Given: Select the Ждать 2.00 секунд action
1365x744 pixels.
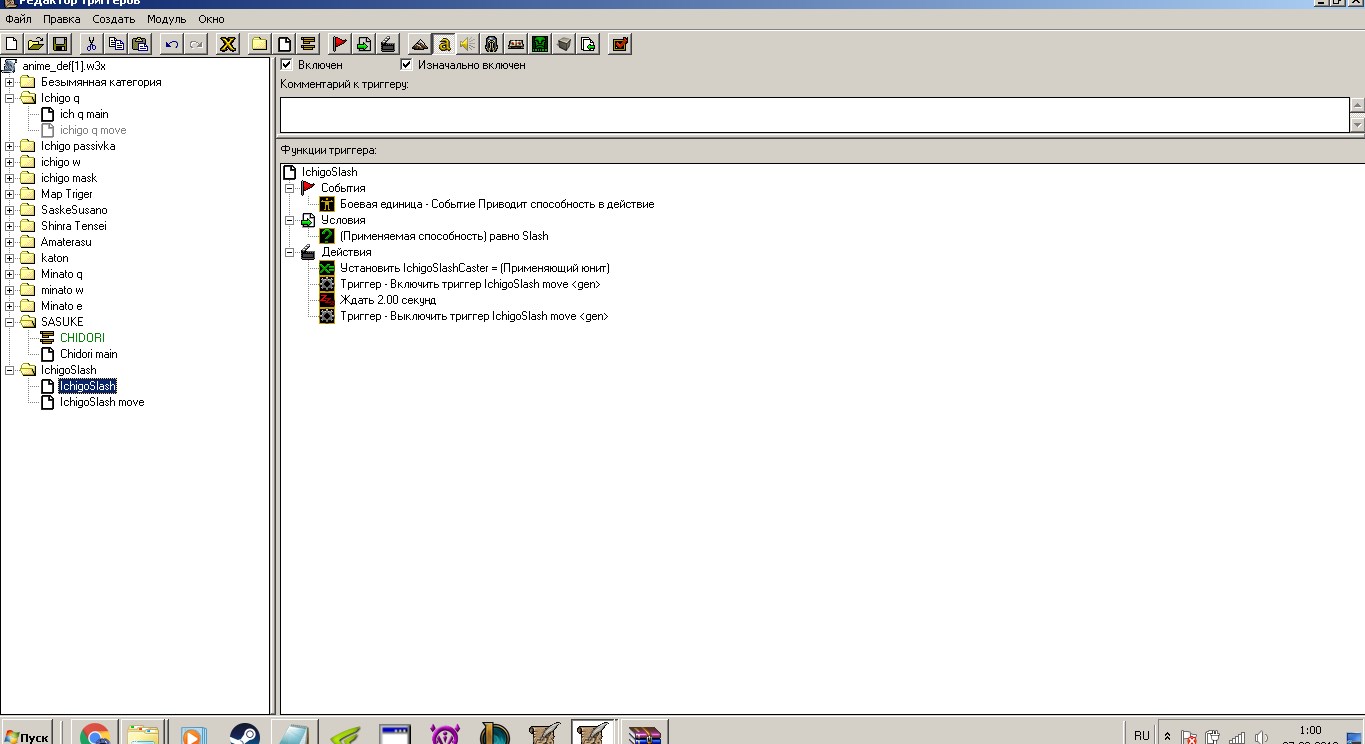Looking at the screenshot, I should coord(388,300).
